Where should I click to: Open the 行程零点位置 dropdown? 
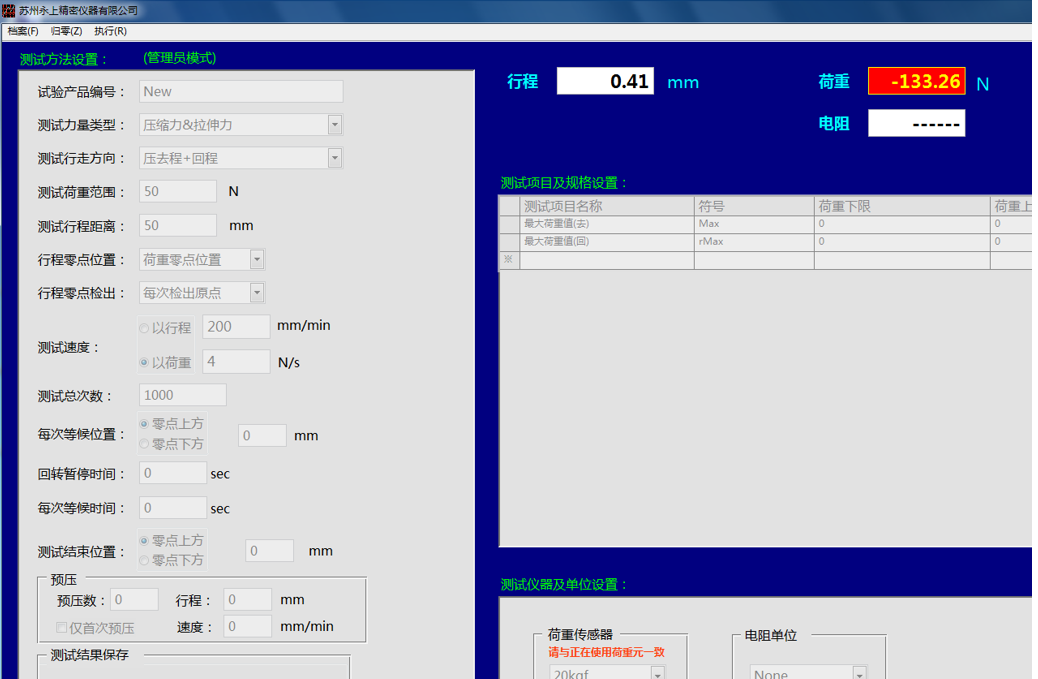[257, 260]
